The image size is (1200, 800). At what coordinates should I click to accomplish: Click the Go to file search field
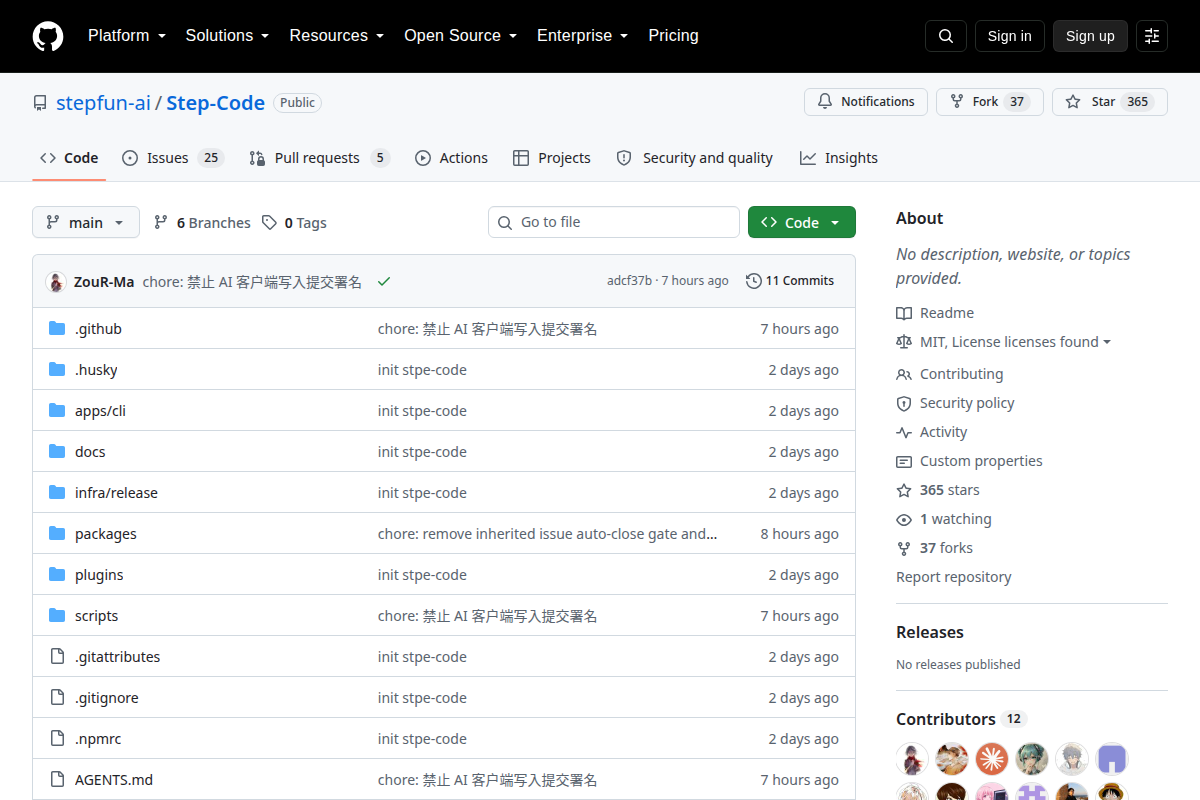(614, 222)
